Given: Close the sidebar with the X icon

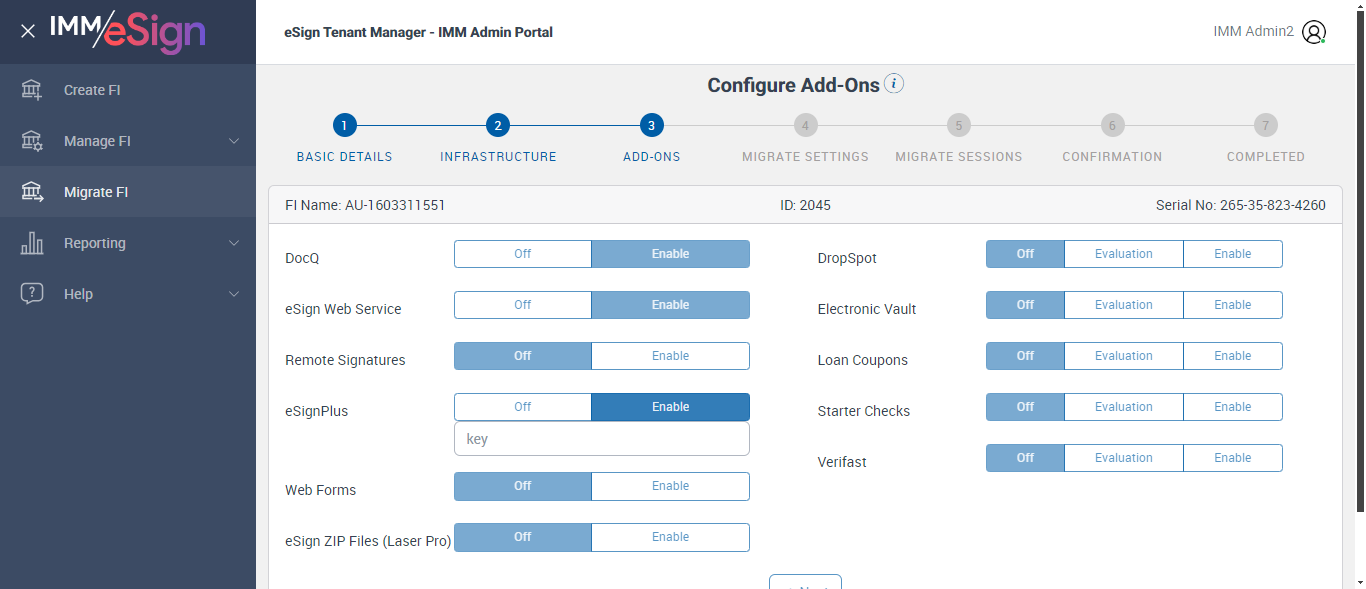Looking at the screenshot, I should coord(28,31).
